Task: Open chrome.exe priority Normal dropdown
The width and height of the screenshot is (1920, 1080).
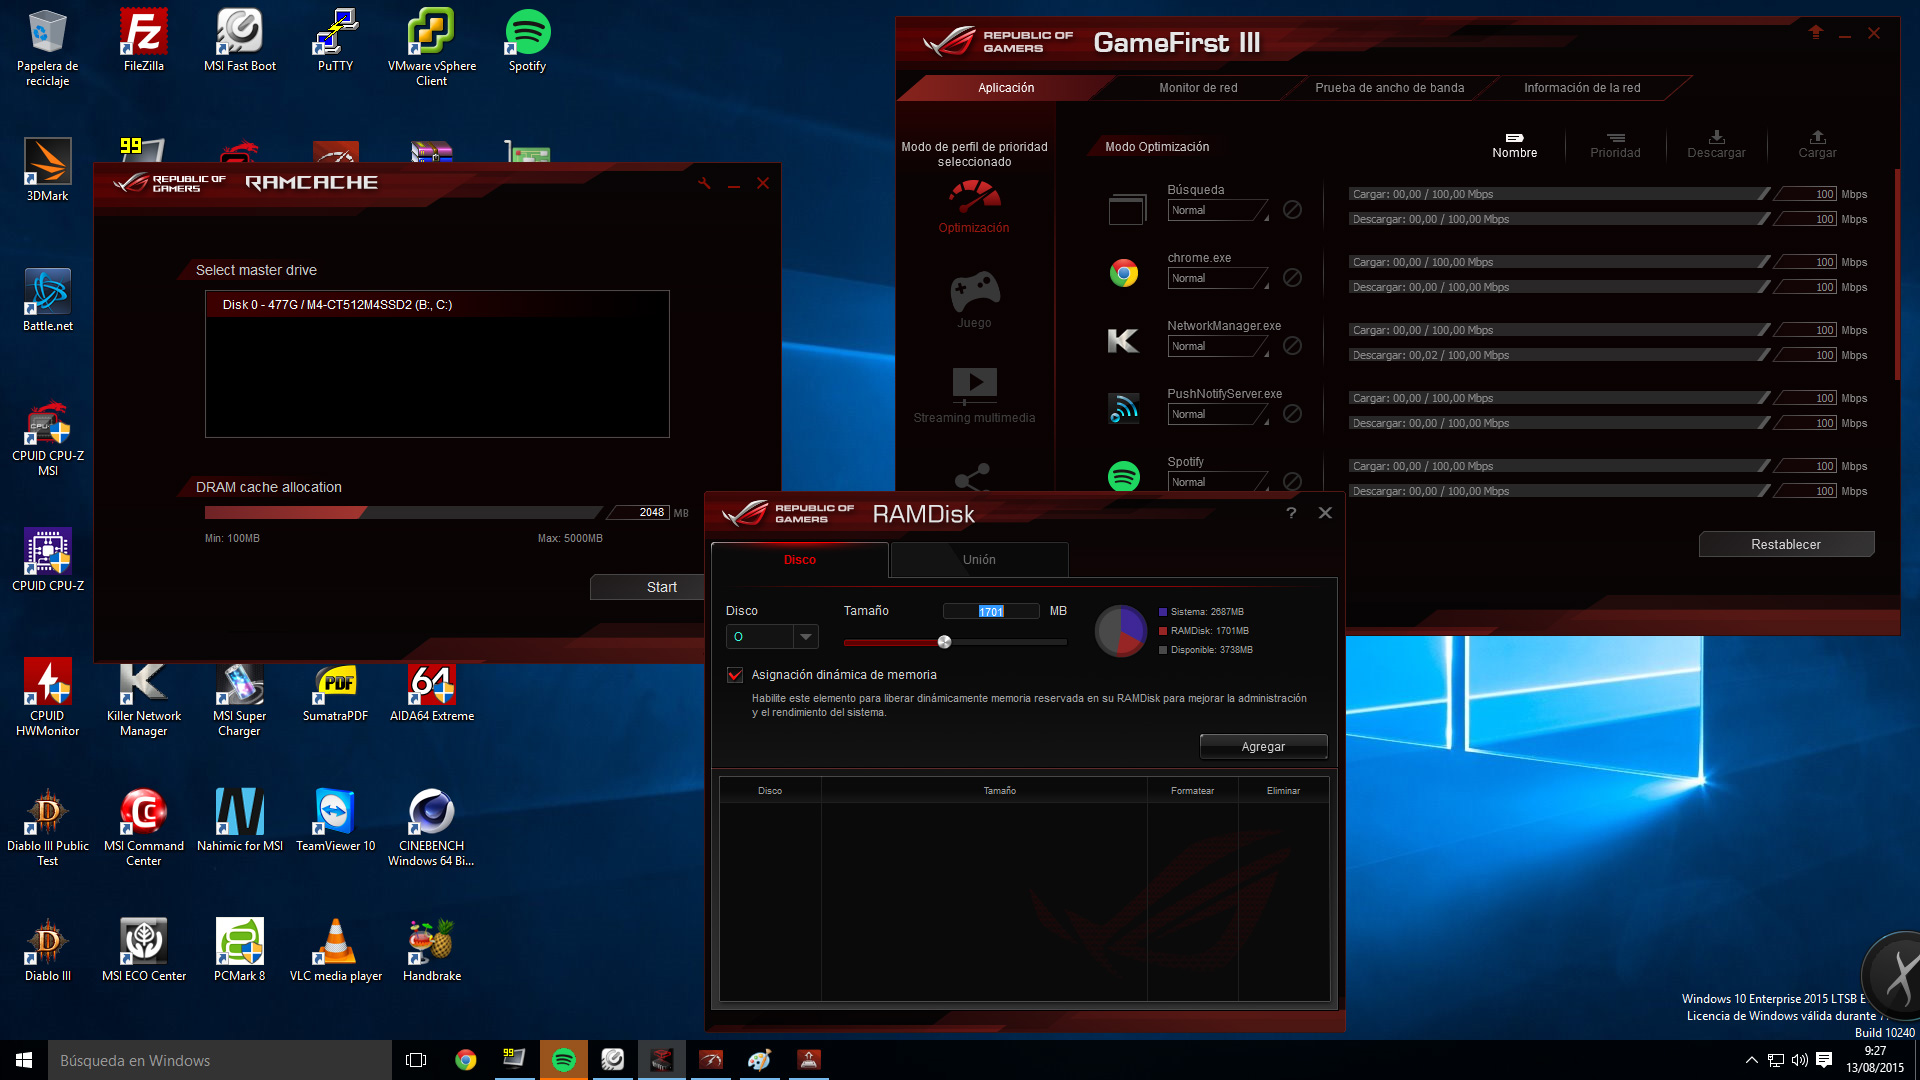Action: [x=1217, y=279]
